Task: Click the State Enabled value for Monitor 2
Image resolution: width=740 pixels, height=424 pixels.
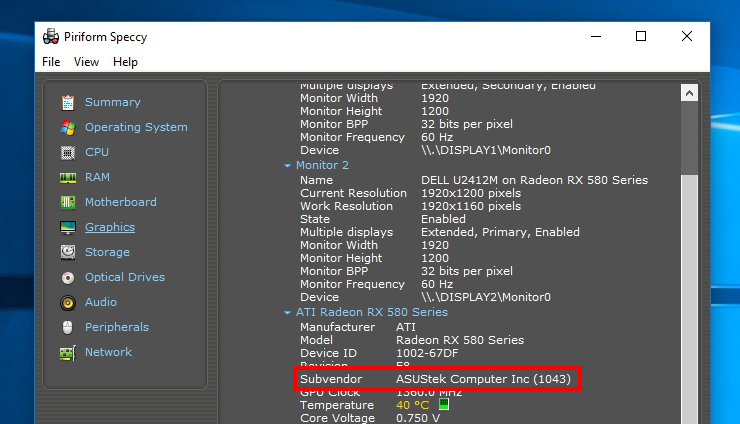Action: tap(443, 219)
